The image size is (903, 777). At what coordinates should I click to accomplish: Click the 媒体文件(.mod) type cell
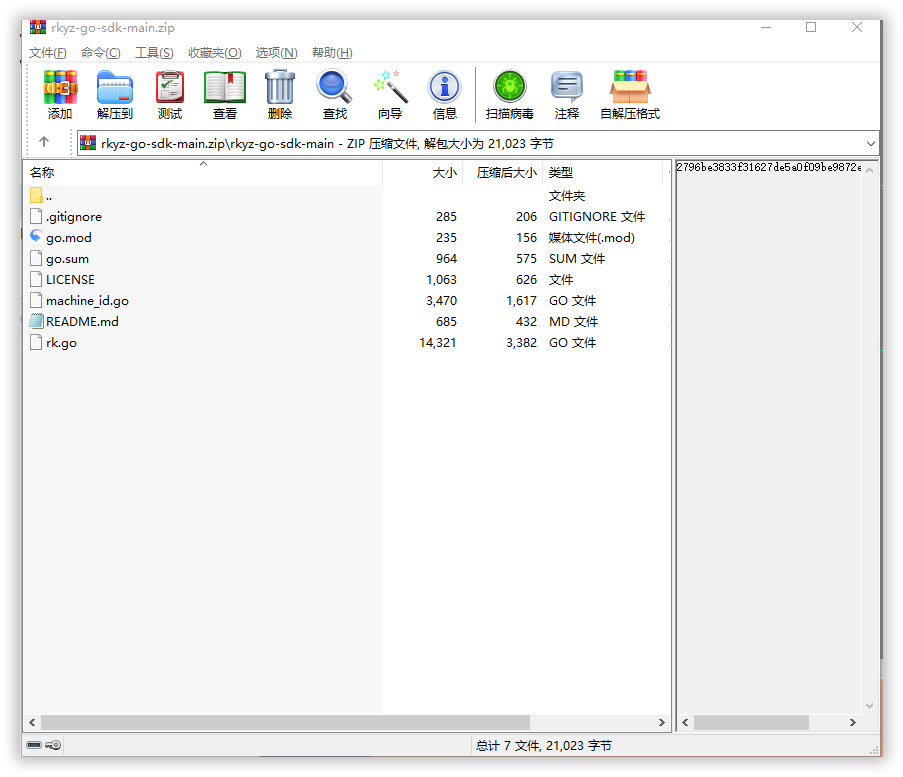591,237
